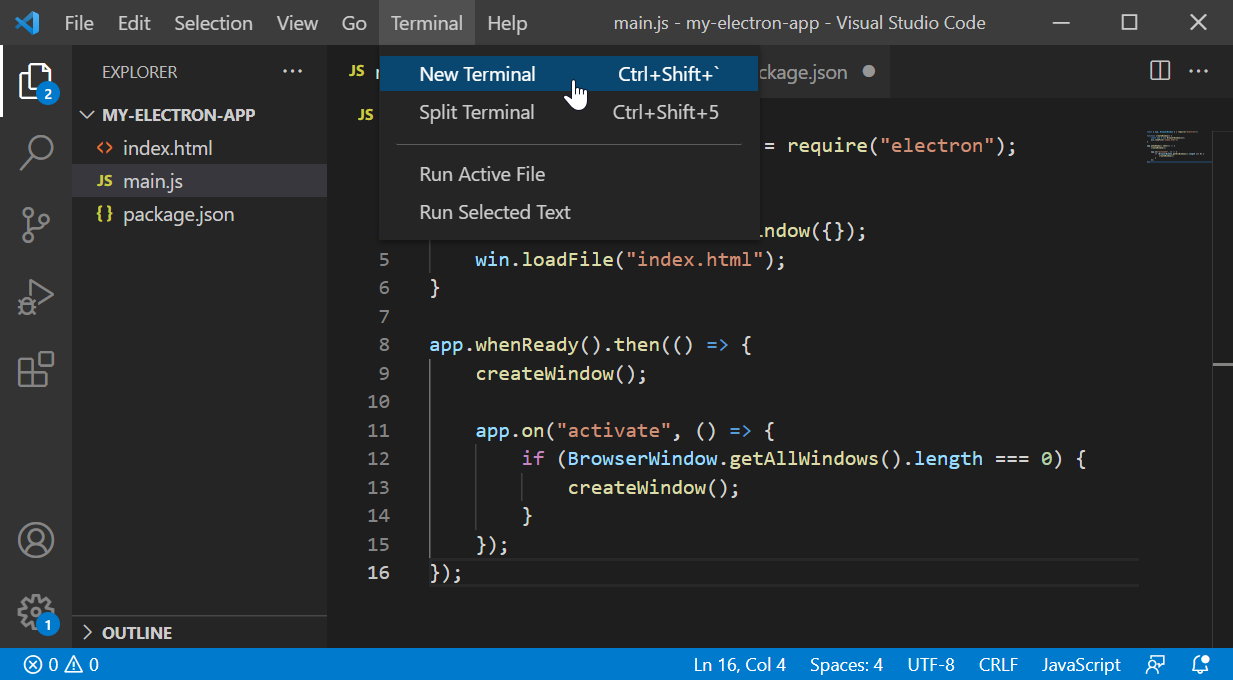This screenshot has width=1233, height=680.
Task: Click the errors and warnings indicator
Action: 62,664
